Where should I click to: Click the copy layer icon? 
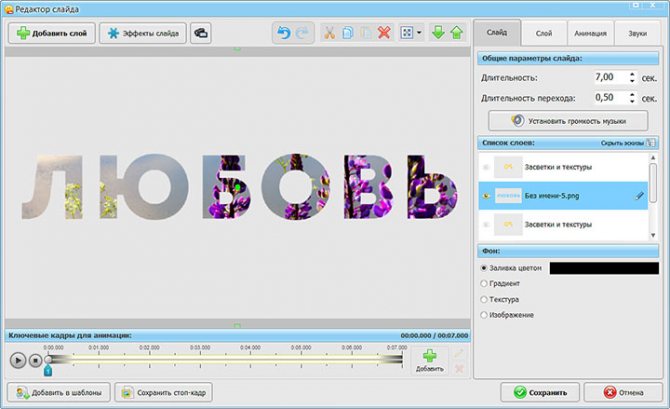pos(347,33)
